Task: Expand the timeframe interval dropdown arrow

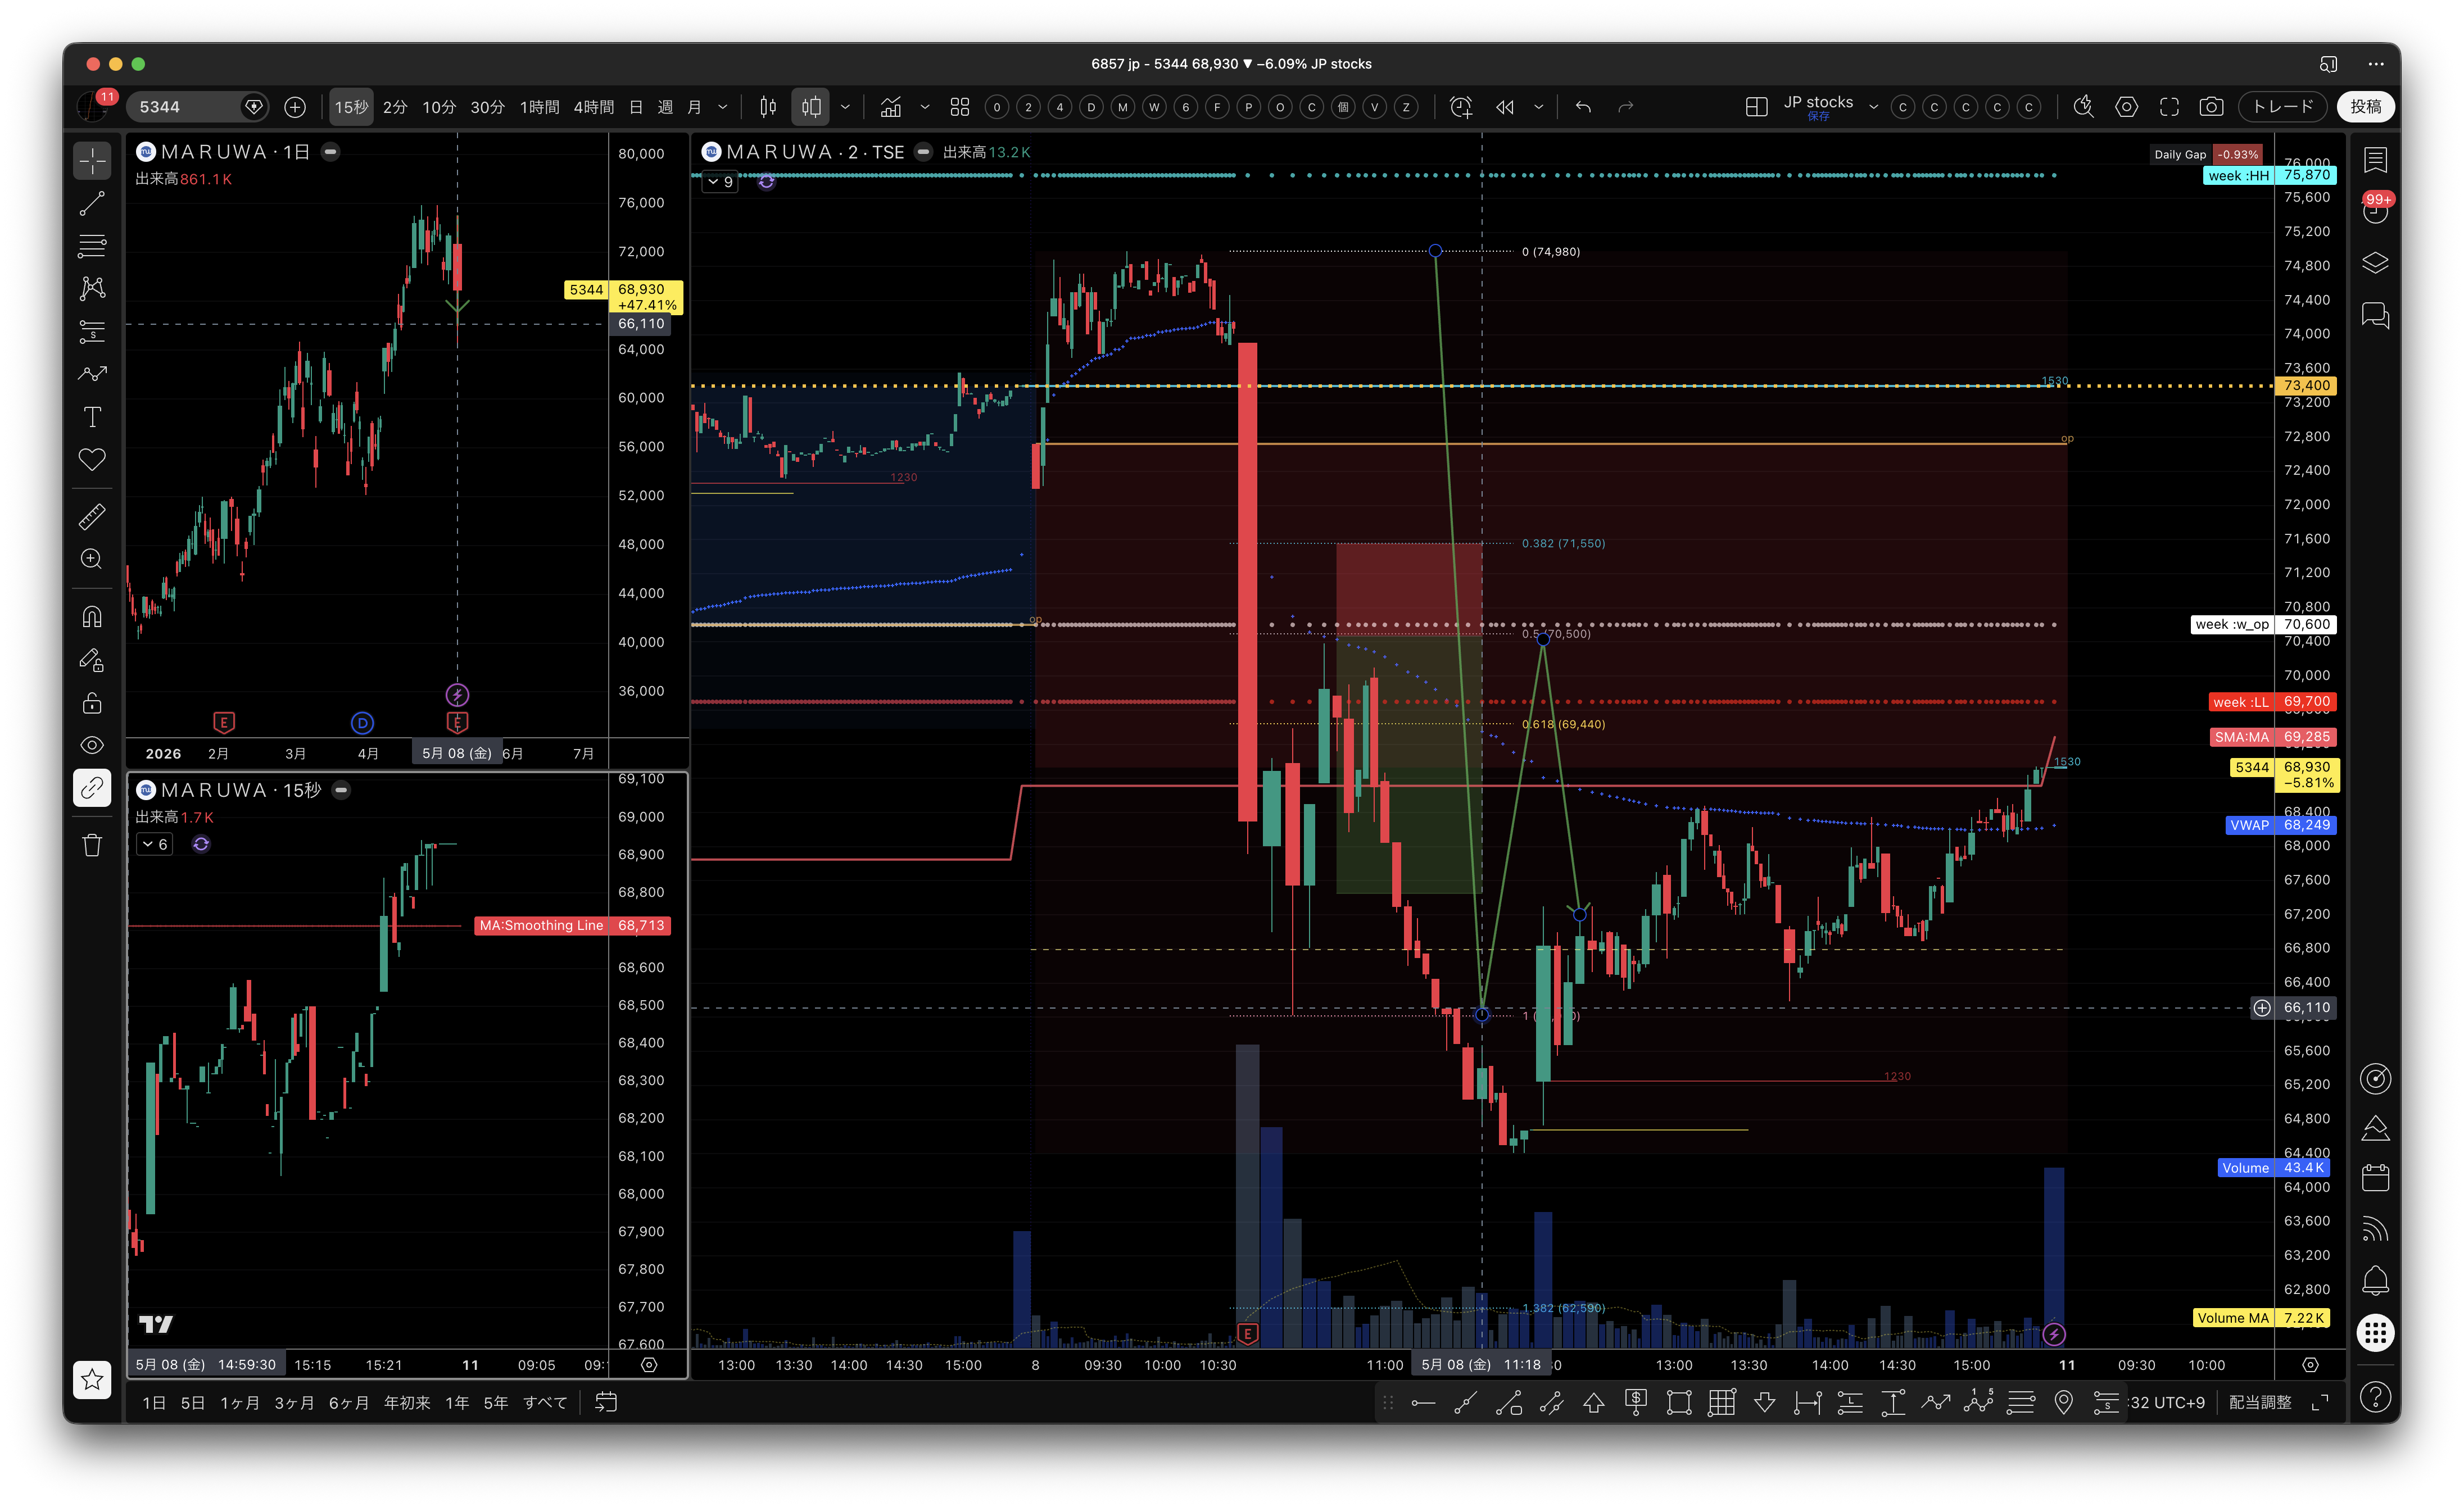Action: click(x=723, y=107)
